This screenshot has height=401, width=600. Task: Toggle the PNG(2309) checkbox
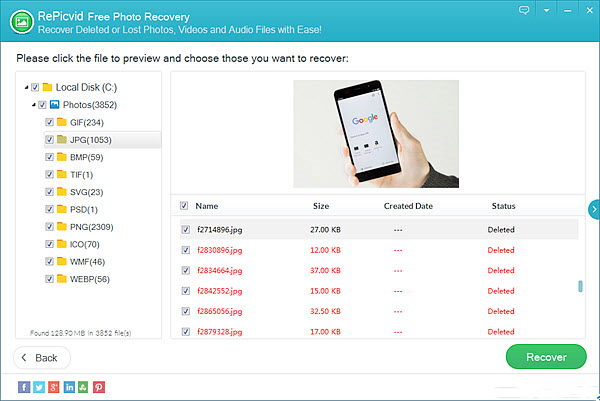coord(49,227)
